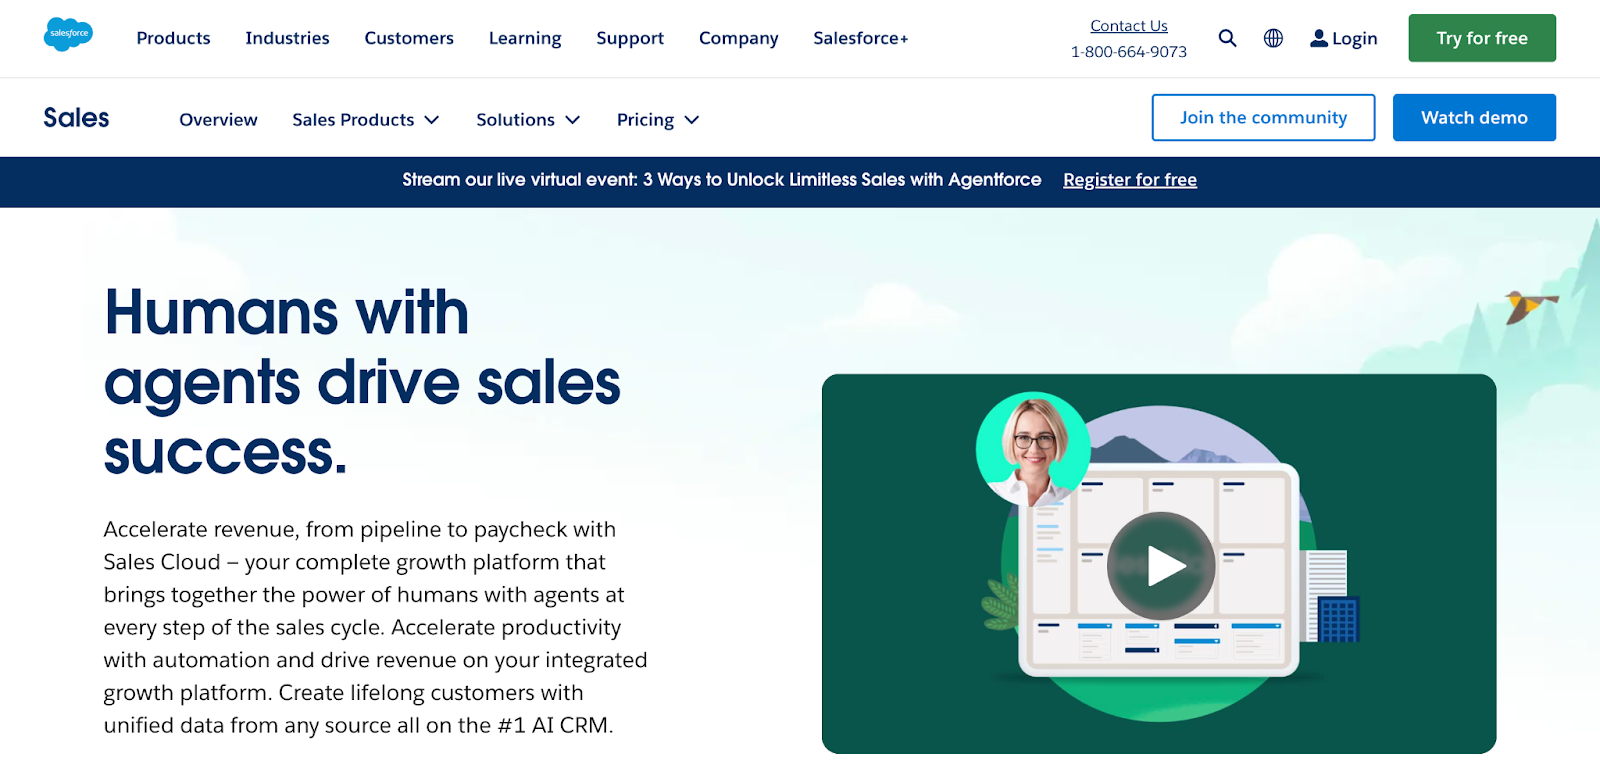
Task: Select the Customers menu item
Action: 409,38
